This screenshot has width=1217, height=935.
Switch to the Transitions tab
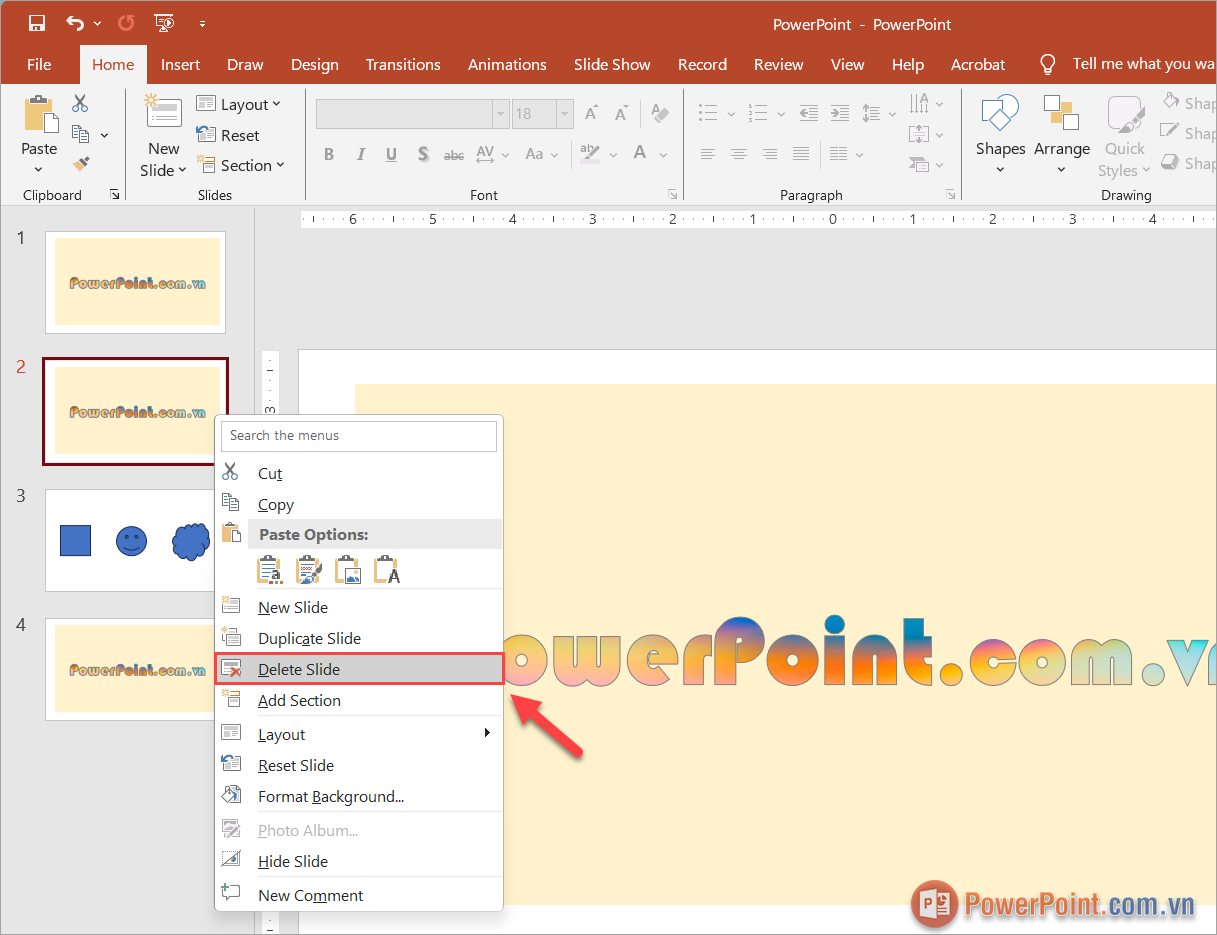[403, 64]
